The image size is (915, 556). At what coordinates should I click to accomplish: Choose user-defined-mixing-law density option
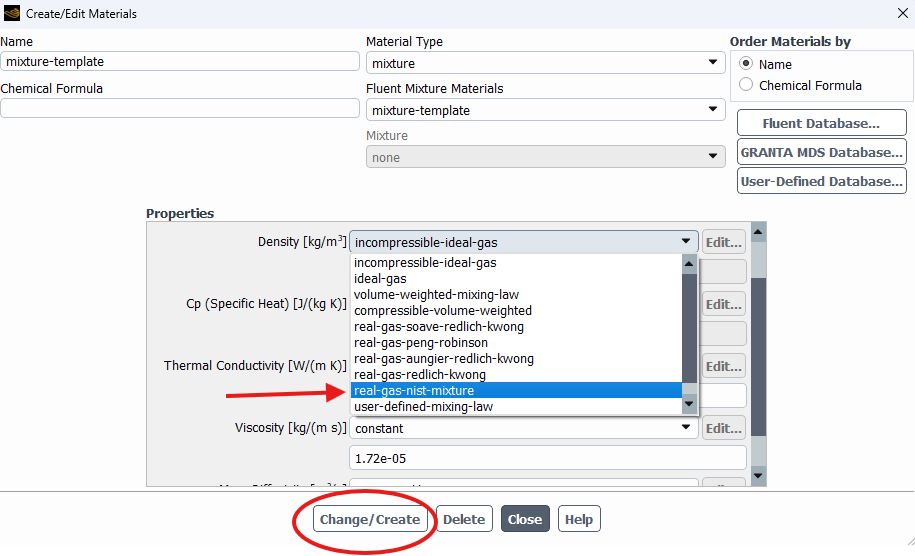pos(516,407)
